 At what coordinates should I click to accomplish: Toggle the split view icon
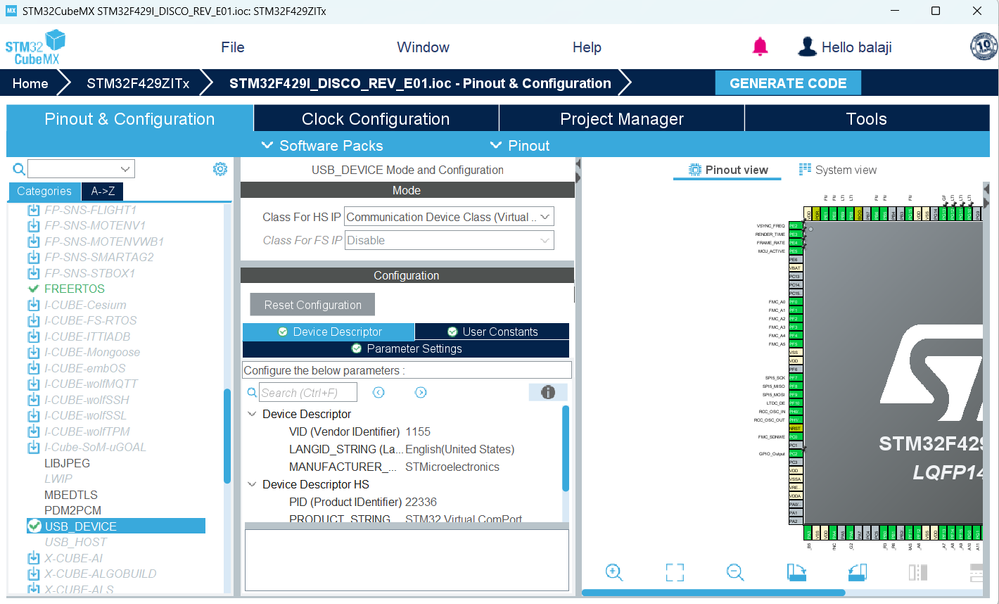click(918, 572)
